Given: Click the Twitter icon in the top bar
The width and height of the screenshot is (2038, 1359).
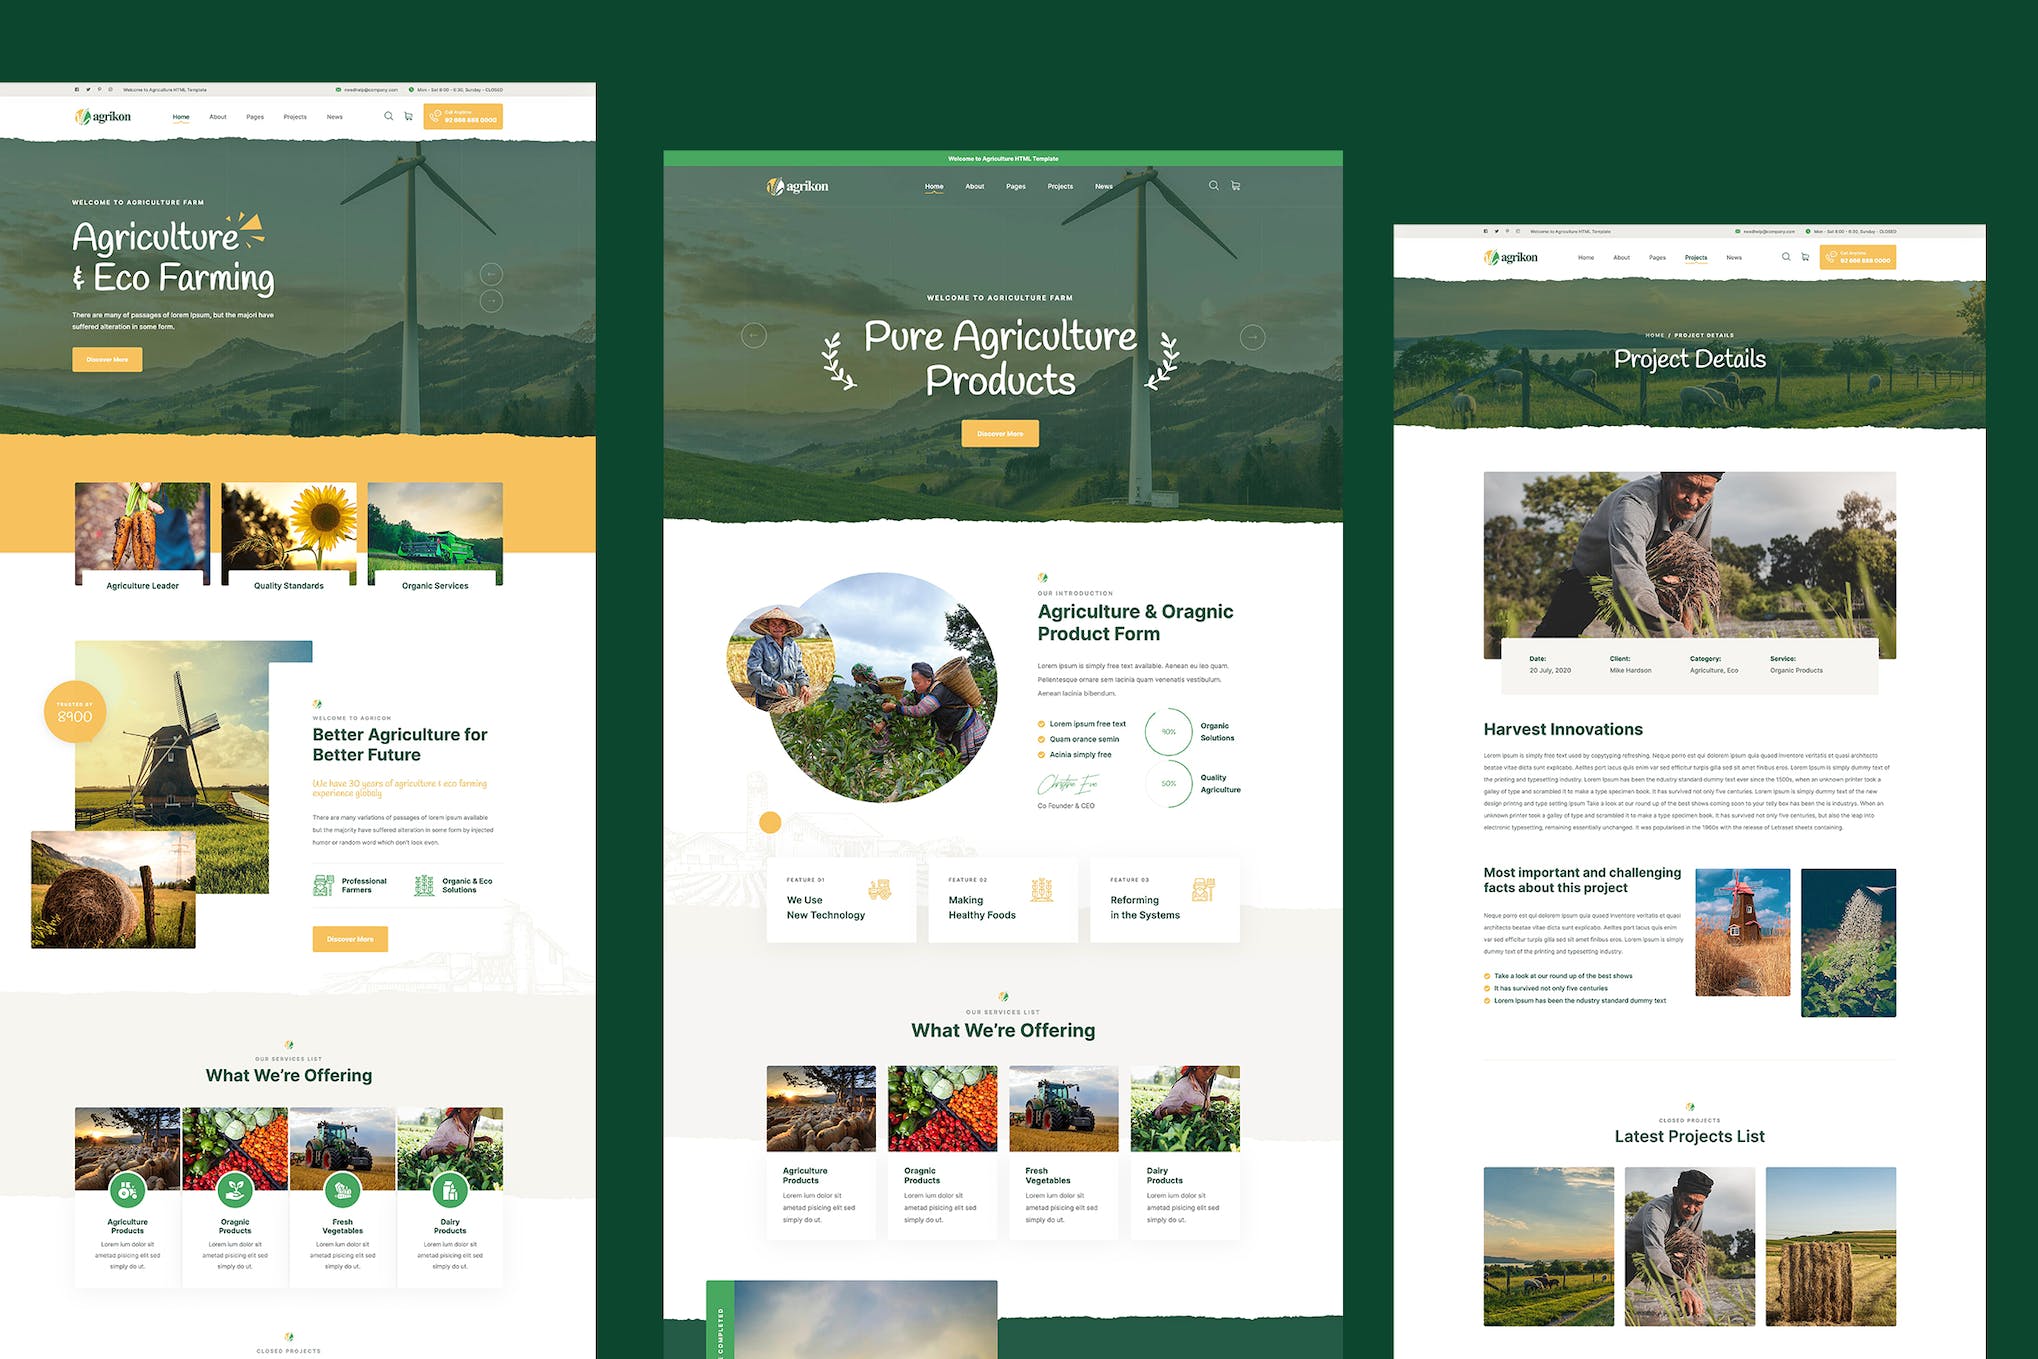Looking at the screenshot, I should tap(88, 89).
